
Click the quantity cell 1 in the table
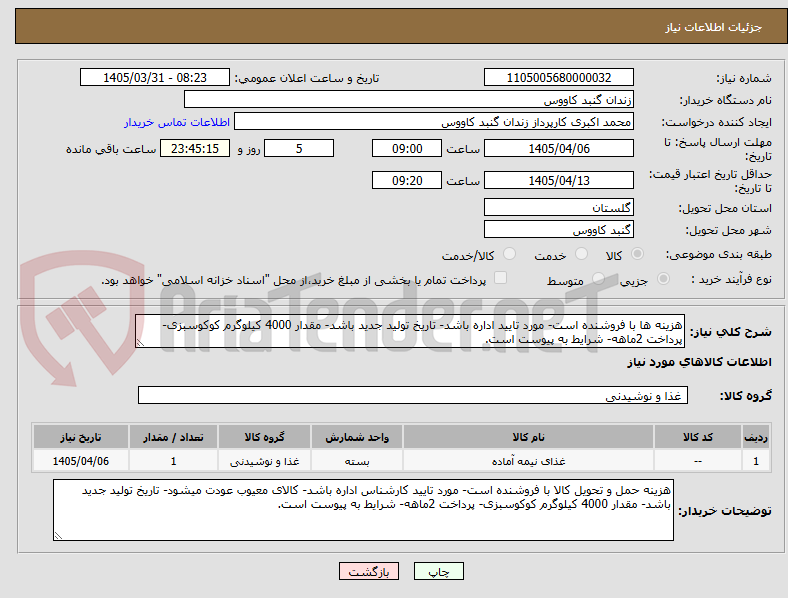173,461
